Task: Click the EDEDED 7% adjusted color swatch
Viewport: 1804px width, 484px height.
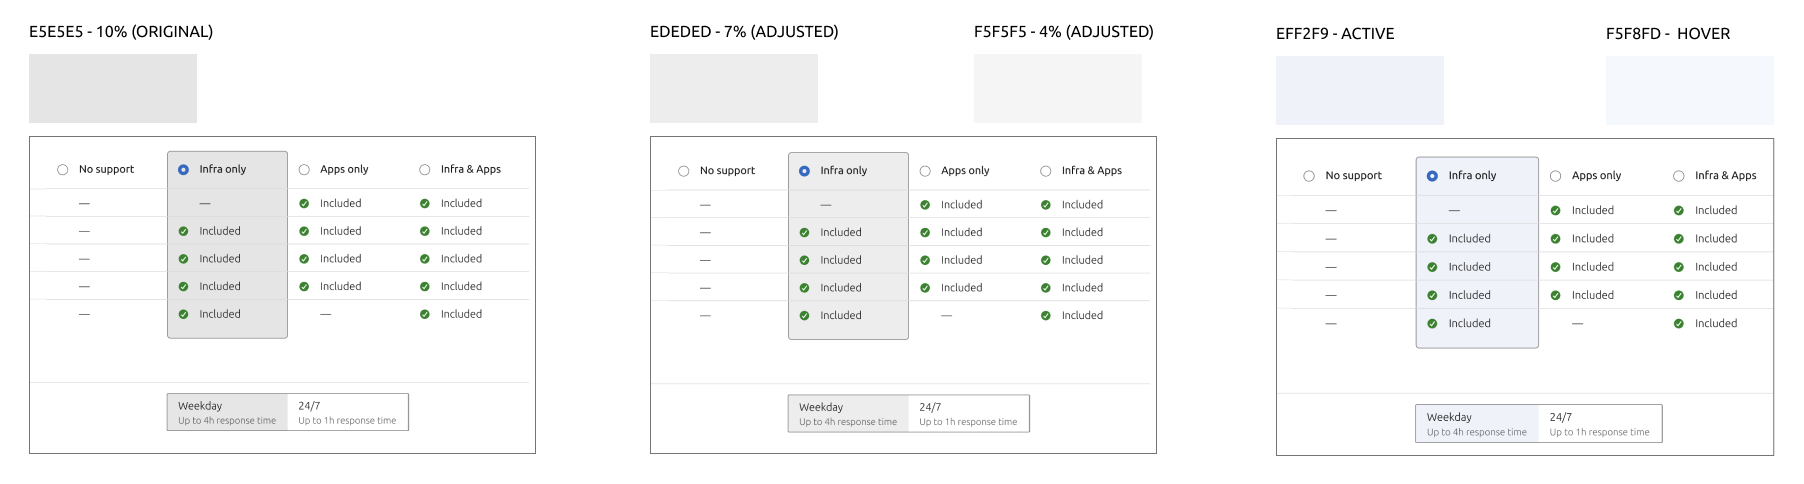Action: (x=734, y=89)
